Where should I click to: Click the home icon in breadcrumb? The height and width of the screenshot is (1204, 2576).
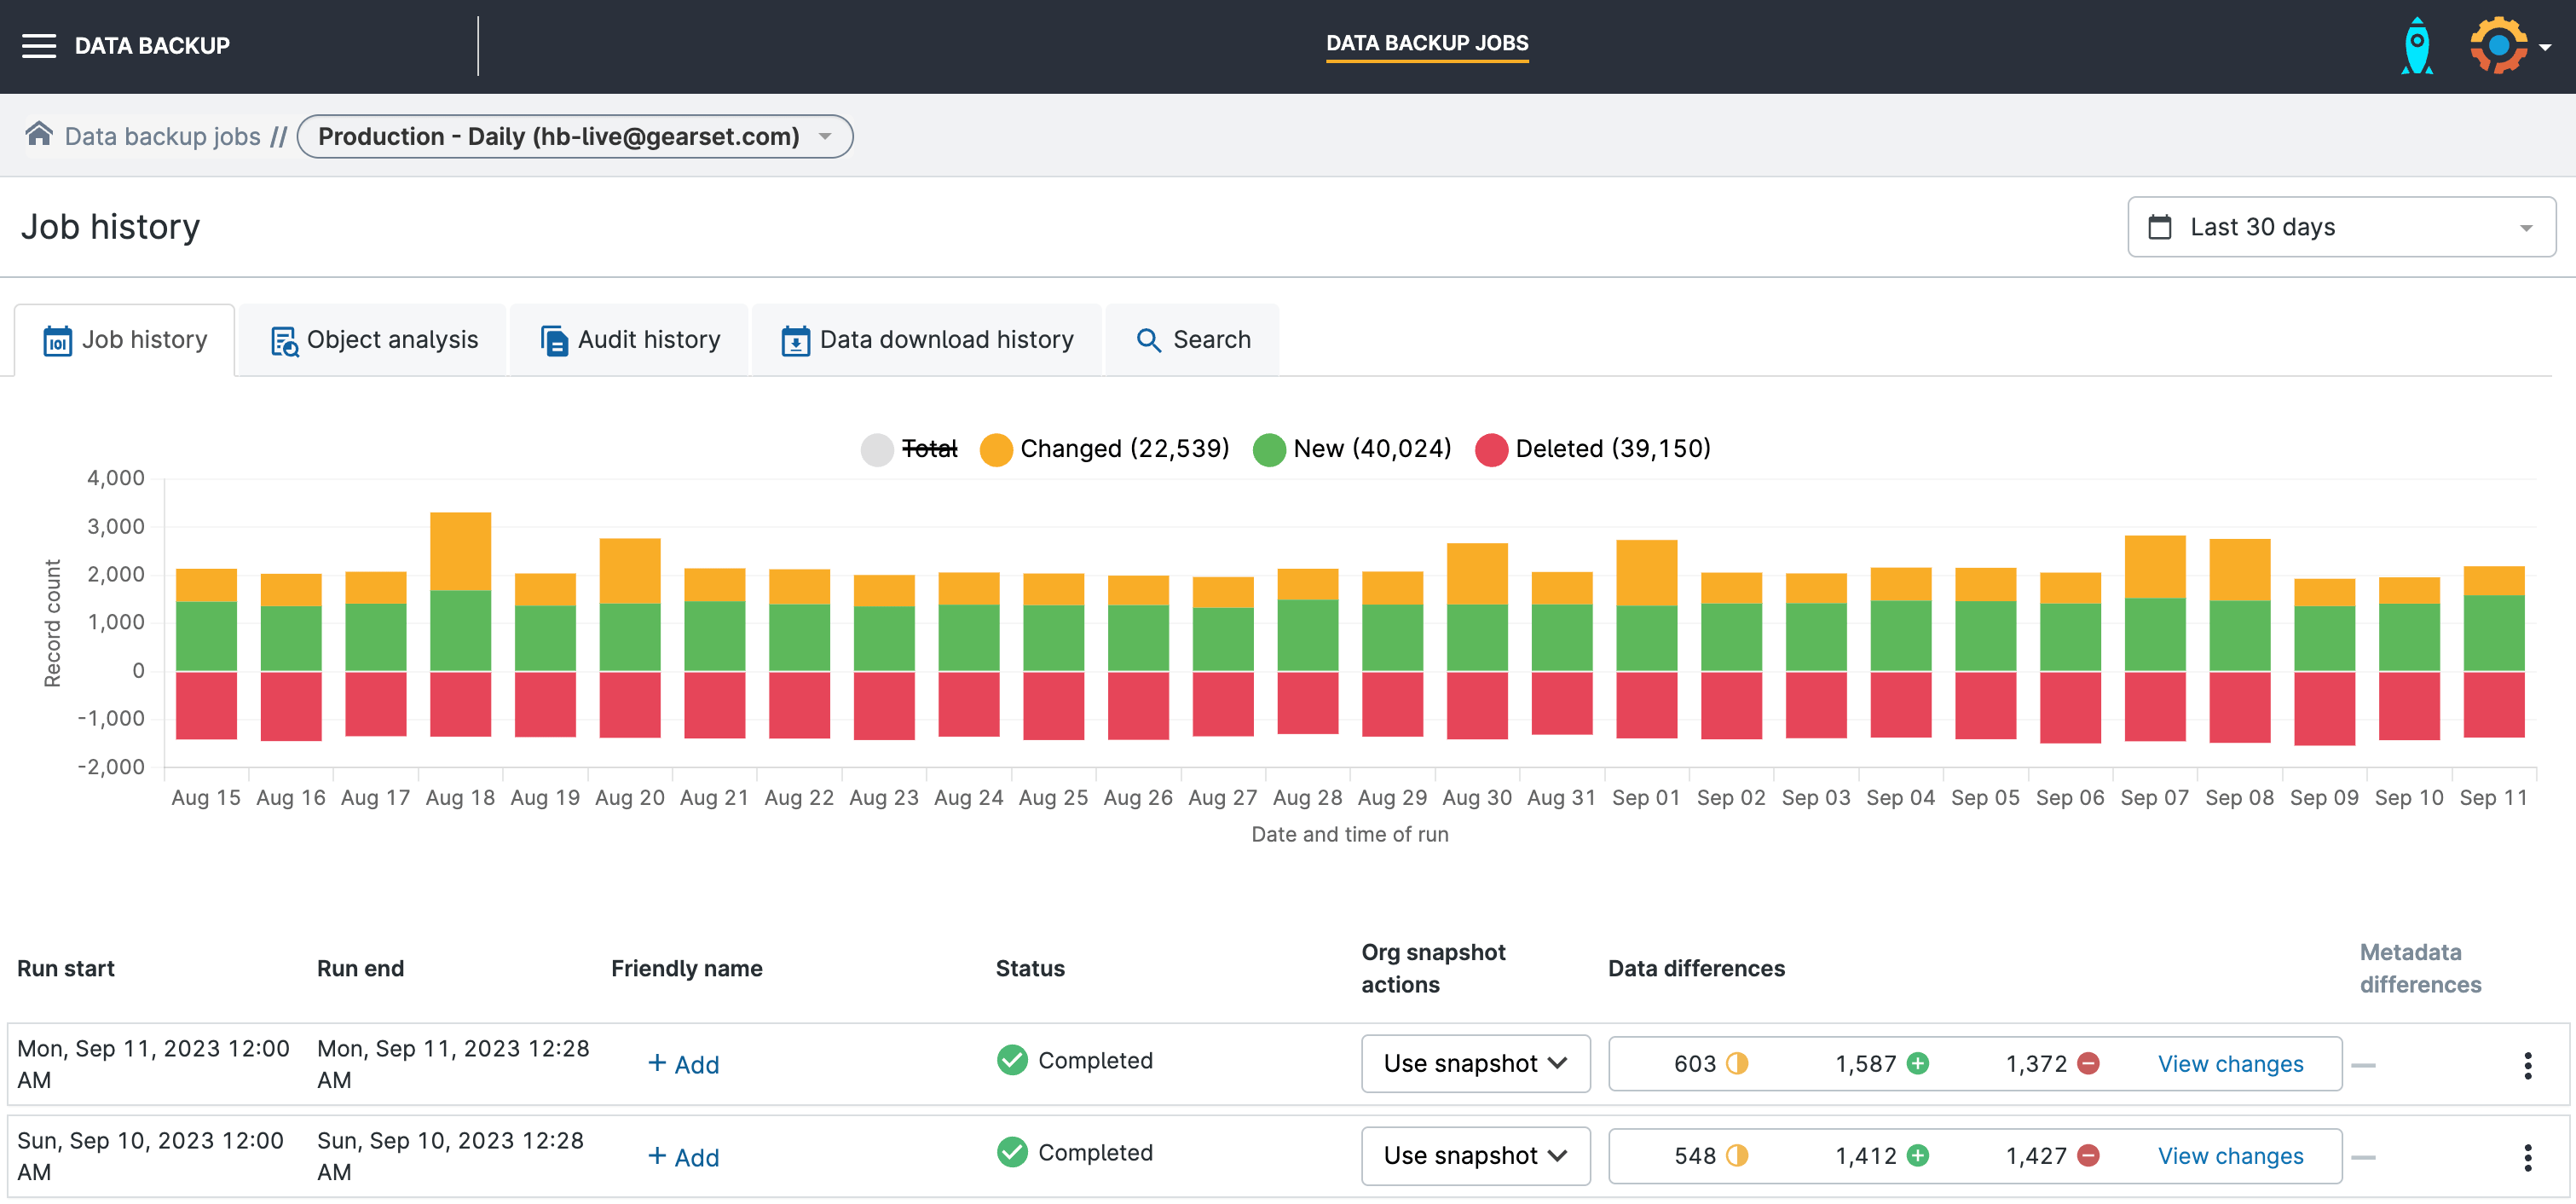pos(39,134)
